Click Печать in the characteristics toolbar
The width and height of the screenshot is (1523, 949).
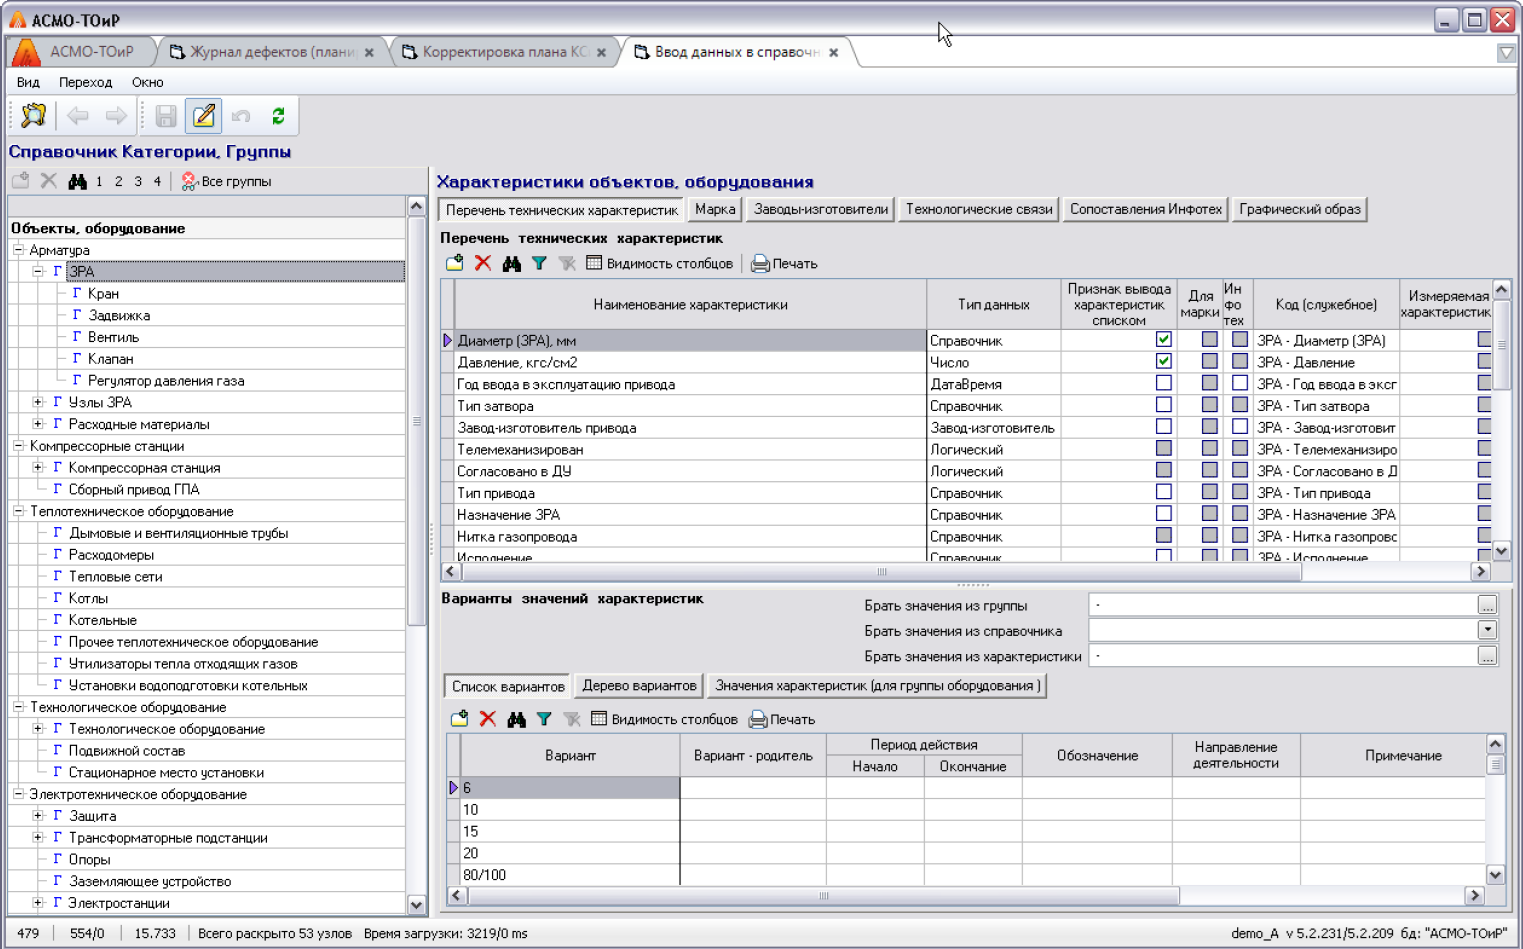tap(784, 264)
